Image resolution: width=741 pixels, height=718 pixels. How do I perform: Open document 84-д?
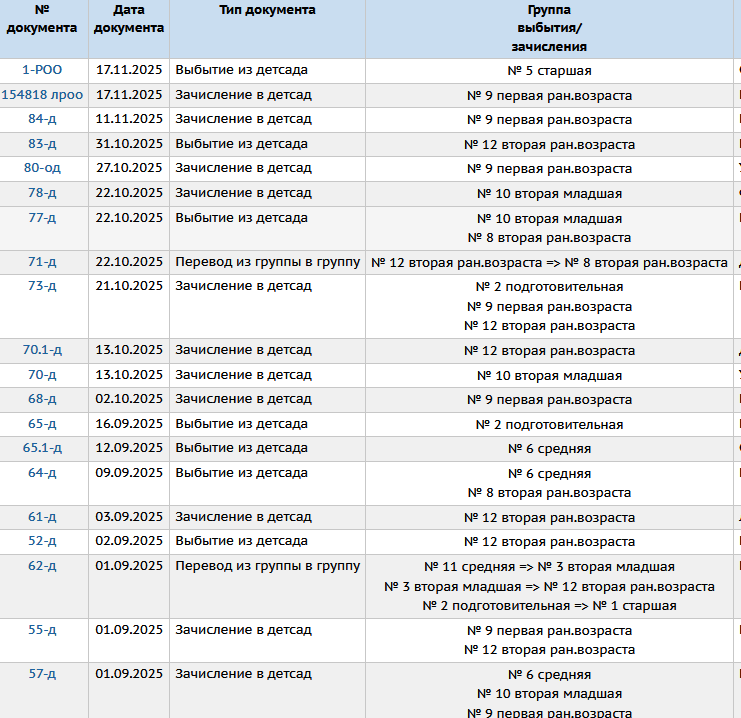[42, 119]
